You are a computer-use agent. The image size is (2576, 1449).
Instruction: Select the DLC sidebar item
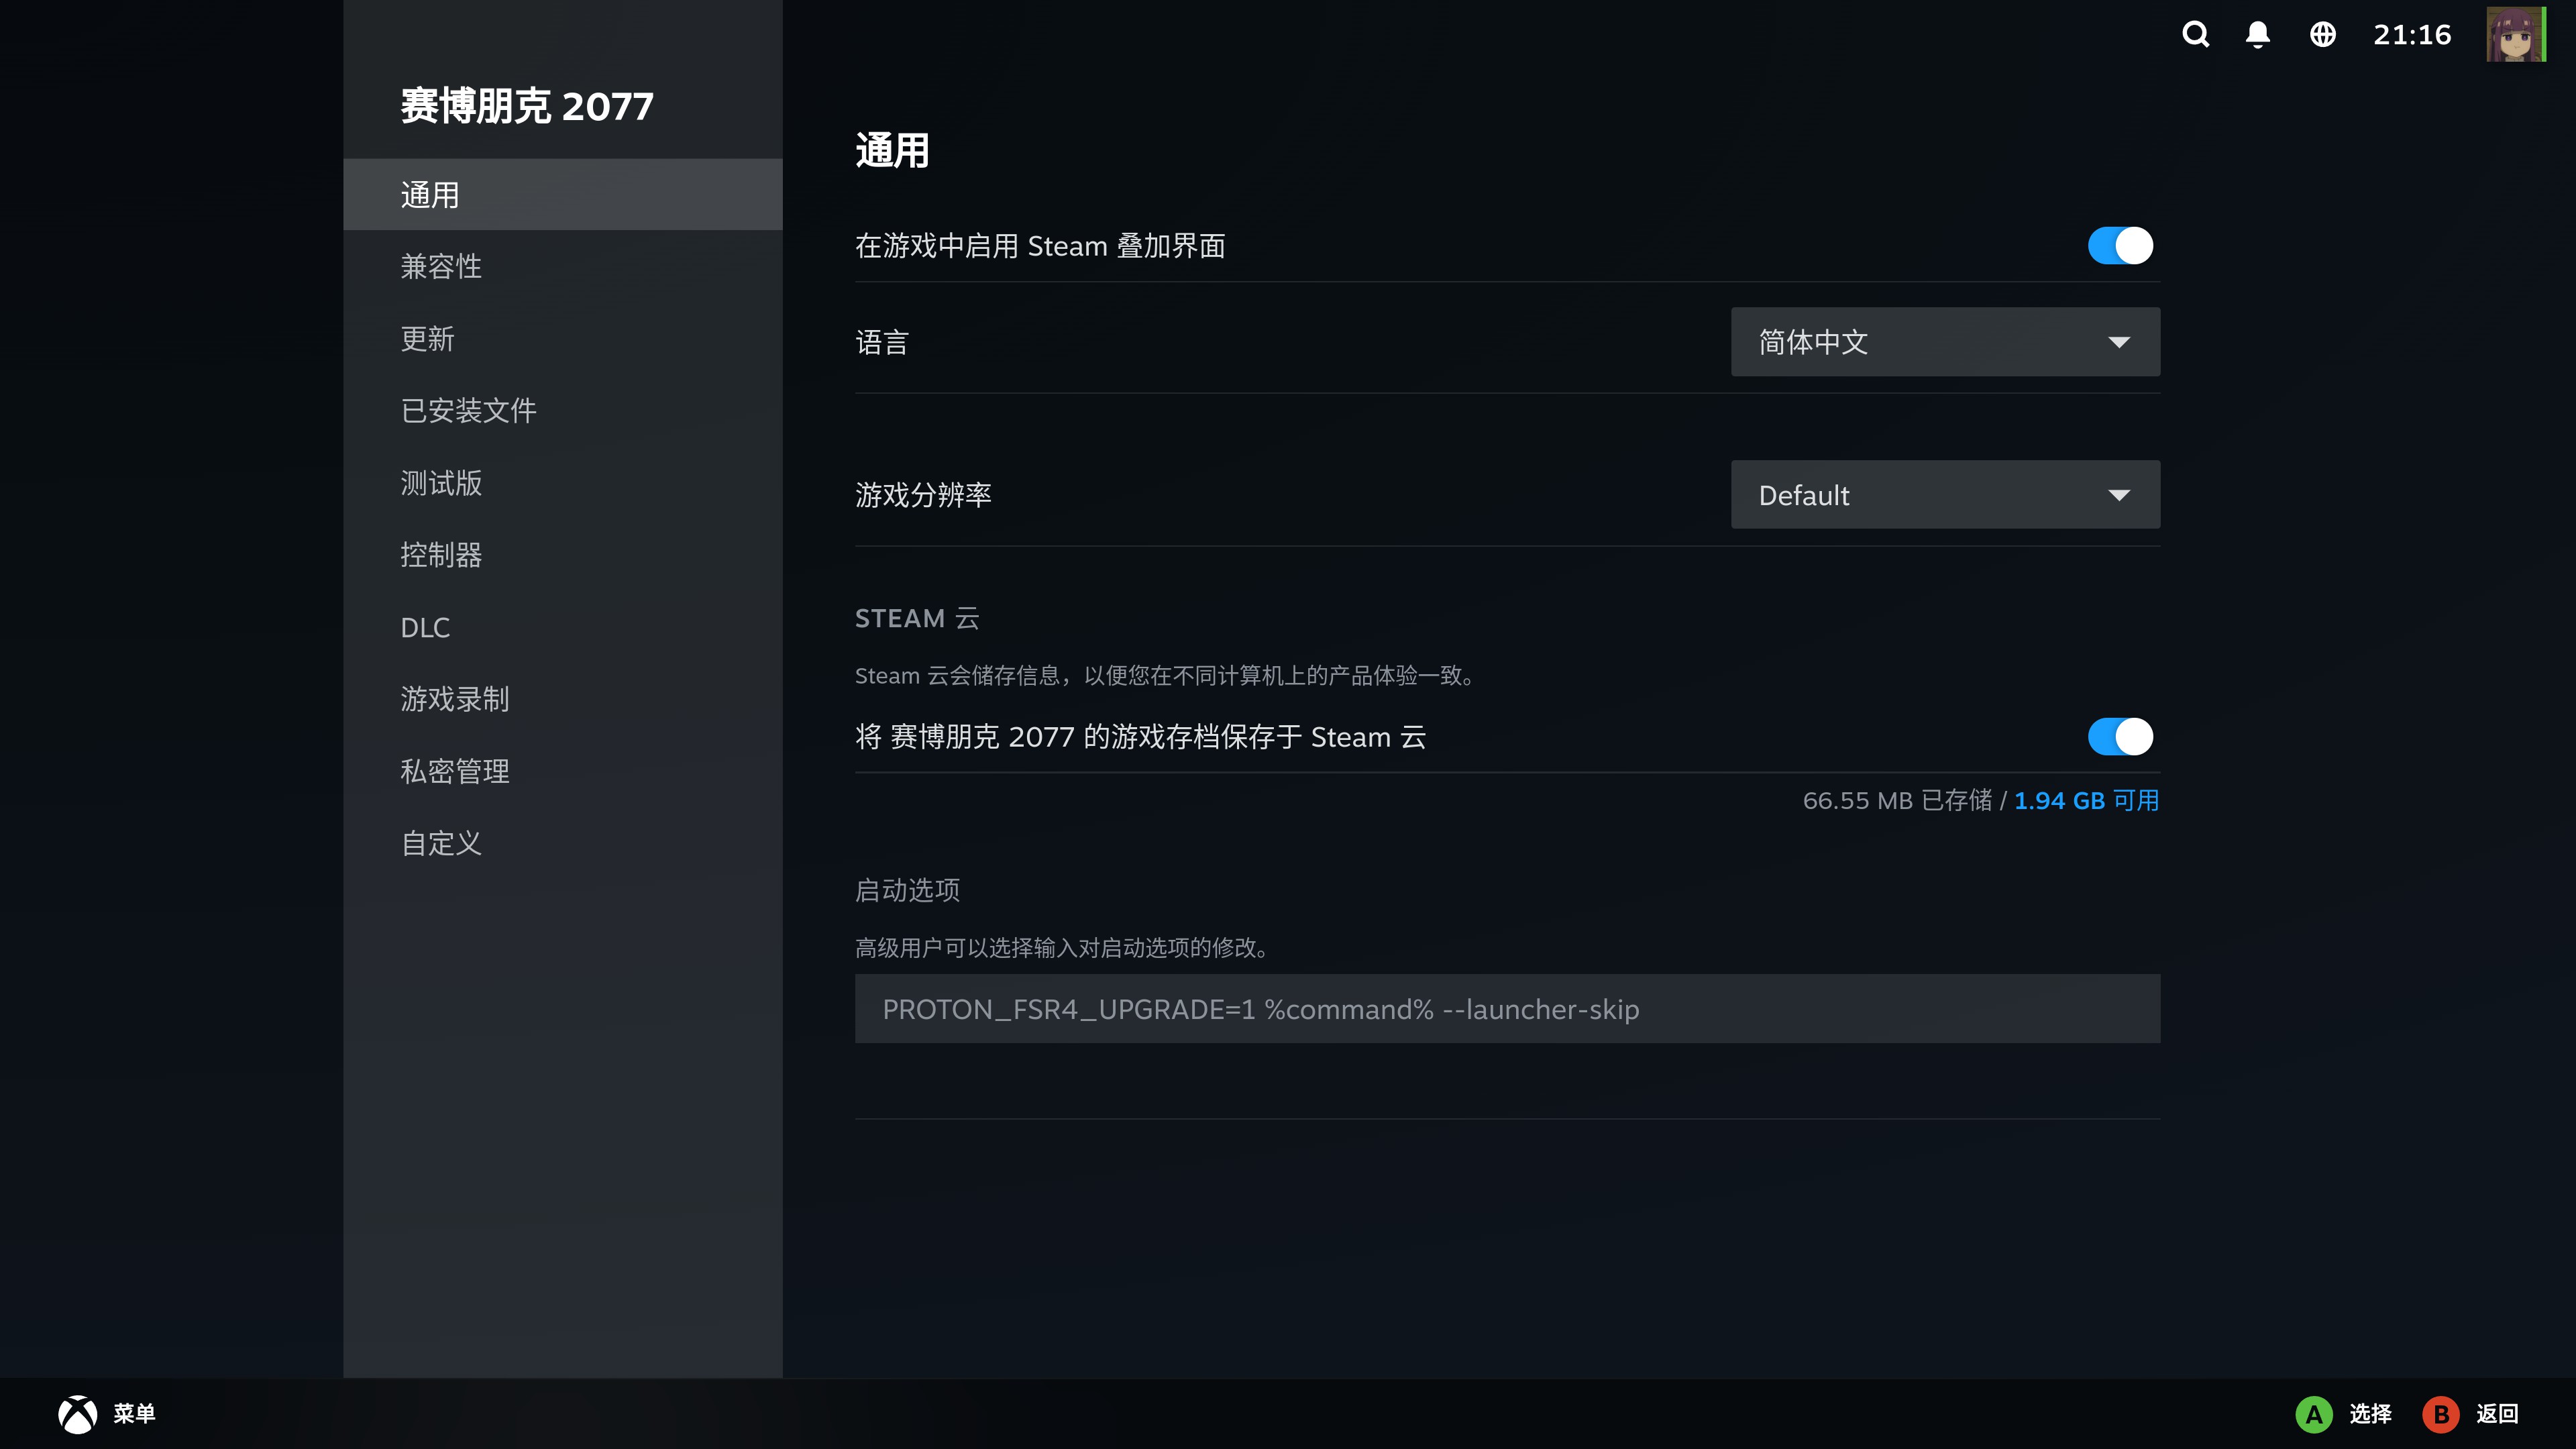click(425, 628)
